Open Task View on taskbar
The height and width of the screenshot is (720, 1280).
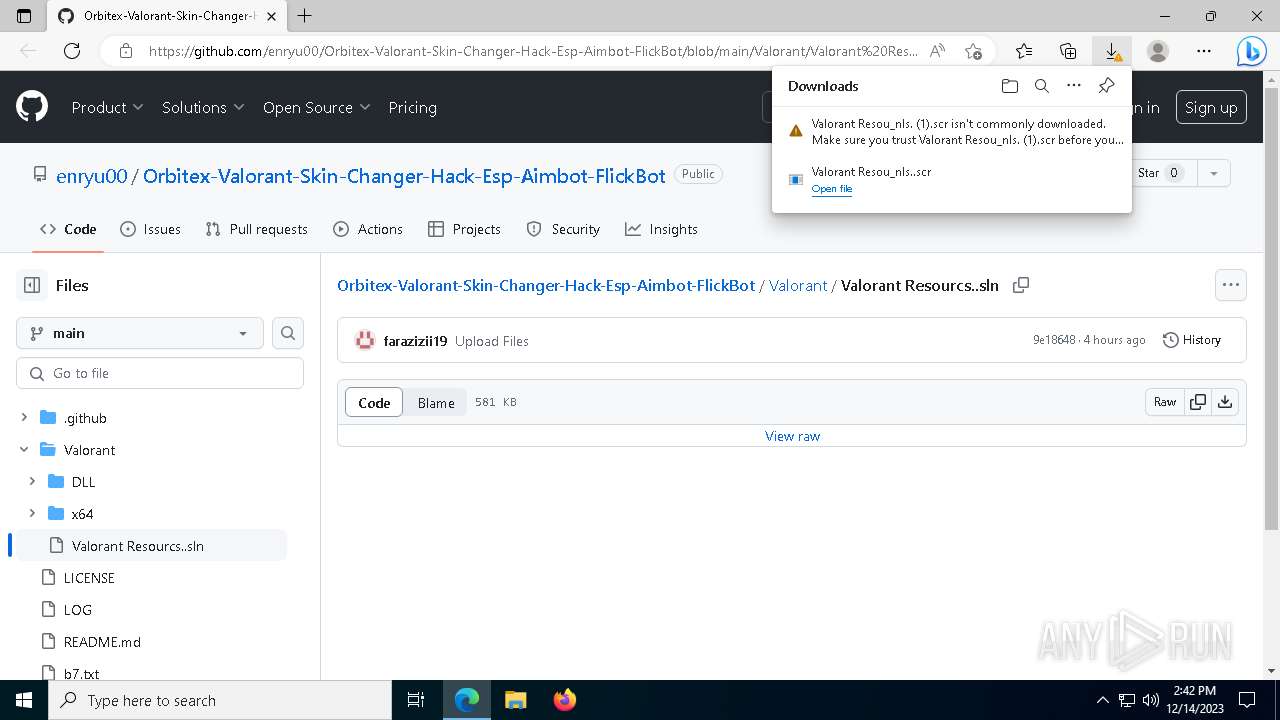click(416, 700)
